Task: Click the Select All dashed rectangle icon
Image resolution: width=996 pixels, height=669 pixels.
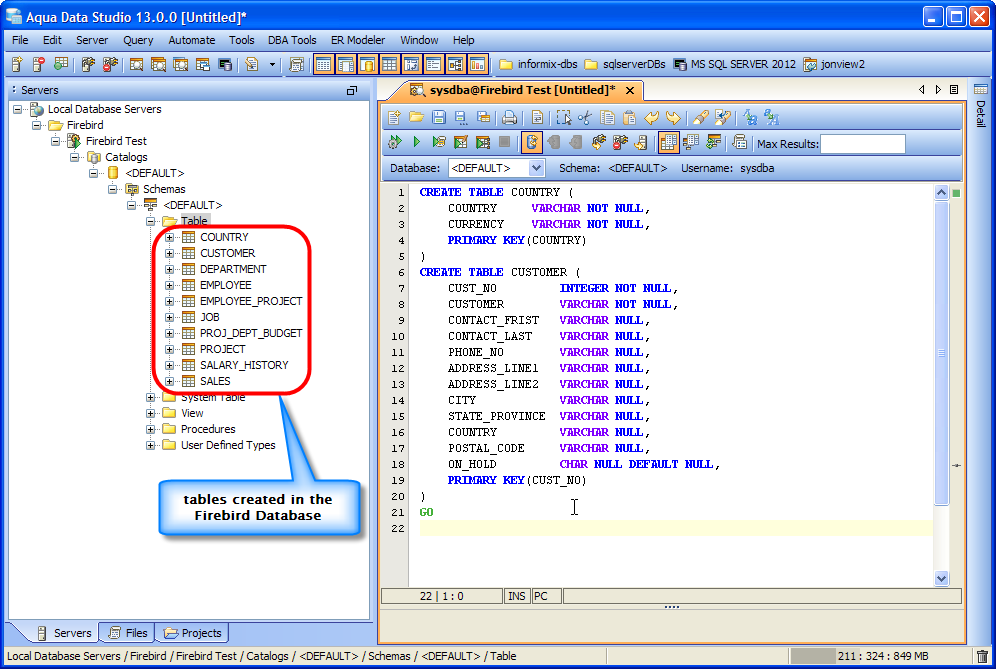Action: click(x=563, y=118)
